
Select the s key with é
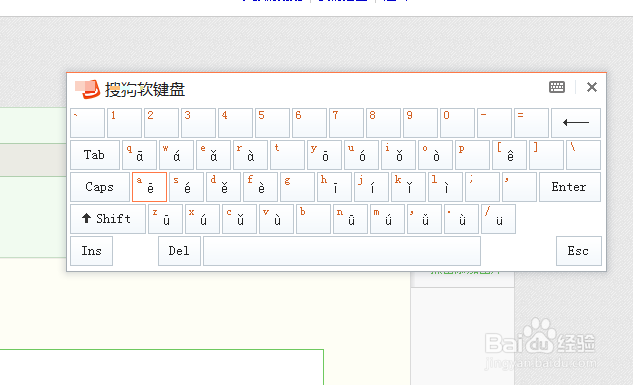click(187, 187)
